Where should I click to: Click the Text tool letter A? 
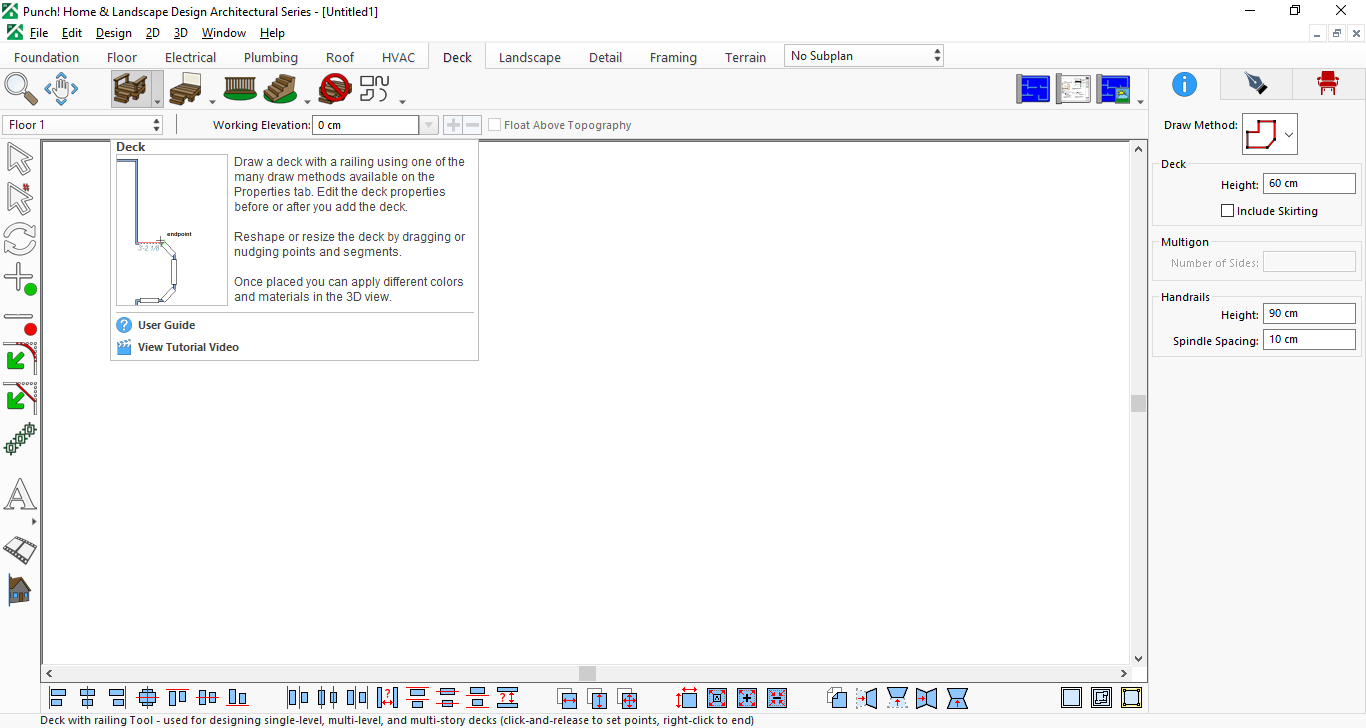click(x=20, y=495)
